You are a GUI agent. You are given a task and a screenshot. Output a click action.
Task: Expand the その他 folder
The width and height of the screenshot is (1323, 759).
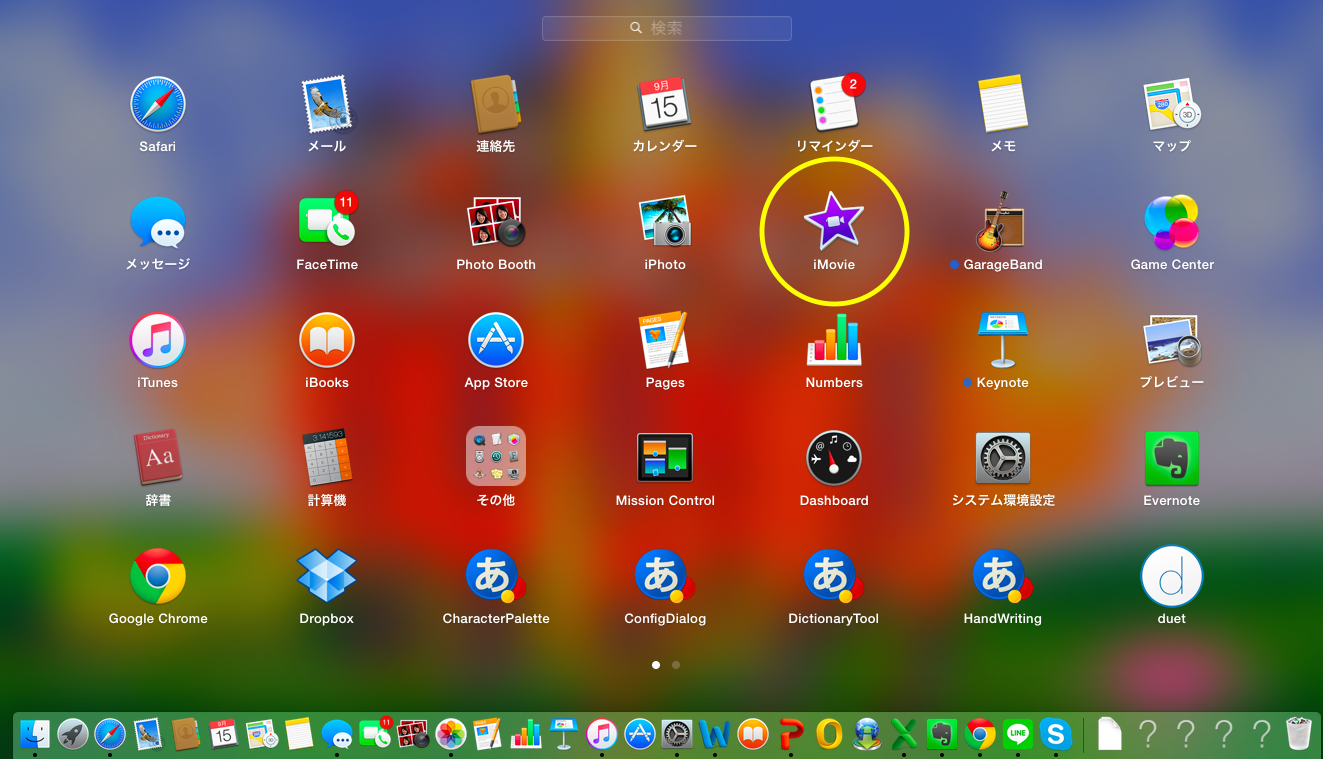click(496, 458)
